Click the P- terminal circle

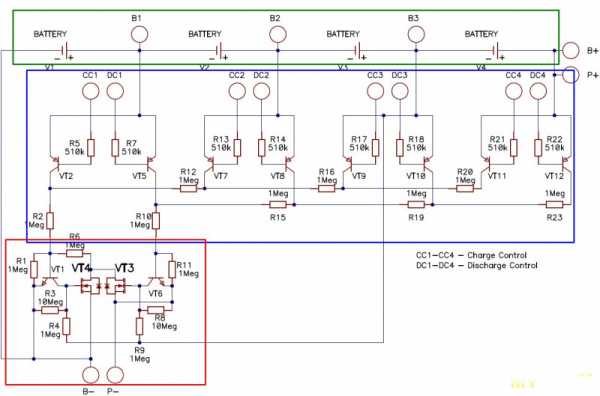click(115, 375)
